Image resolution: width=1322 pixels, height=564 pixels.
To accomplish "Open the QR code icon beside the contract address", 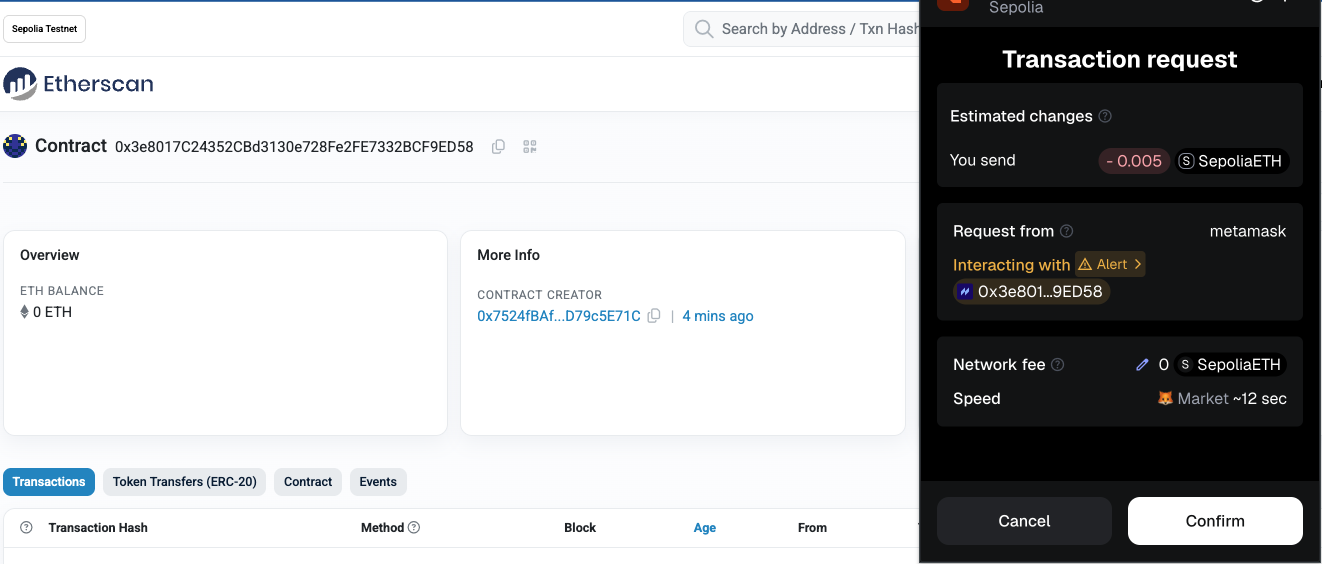I will (530, 147).
